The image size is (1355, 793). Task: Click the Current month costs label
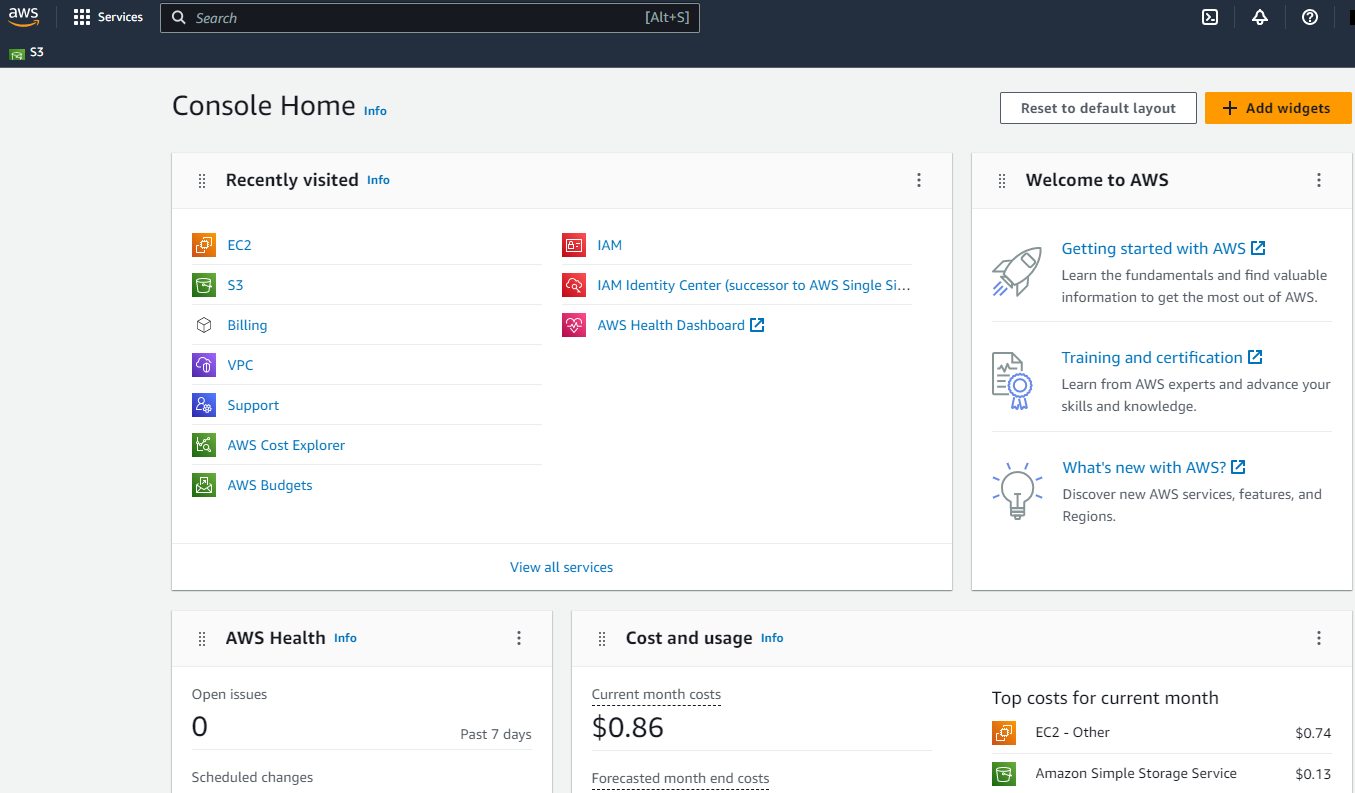pyautogui.click(x=656, y=694)
